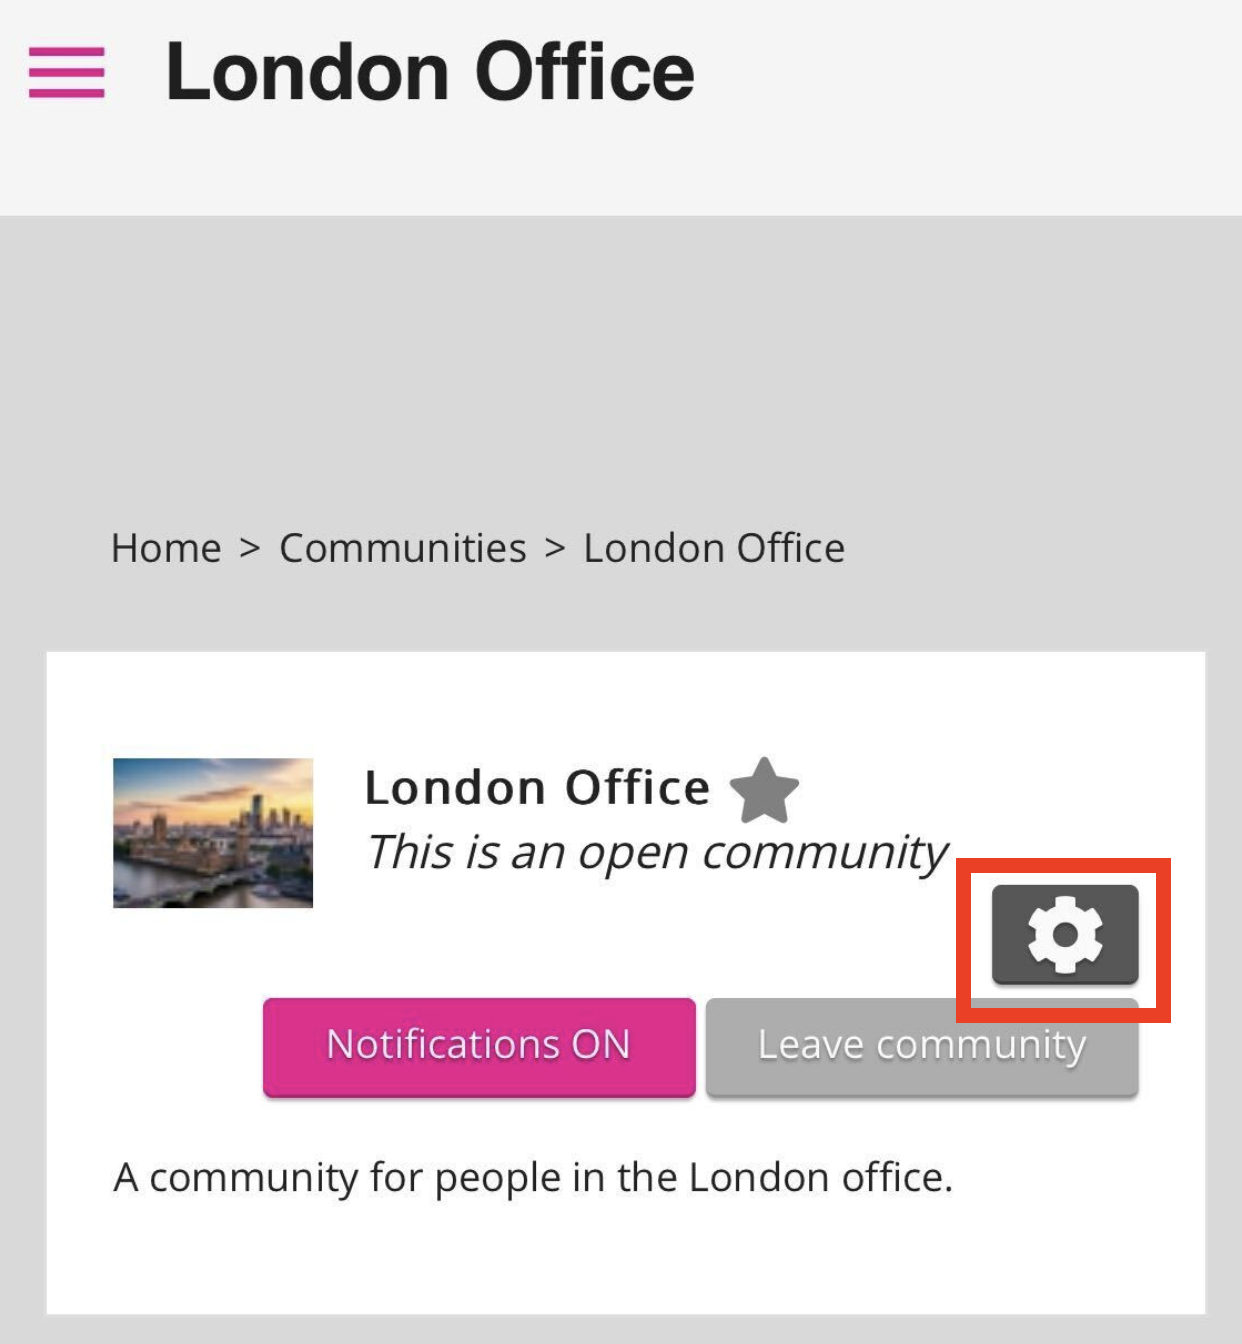Navigate to Communities in the breadcrumb
The height and width of the screenshot is (1344, 1242).
(x=402, y=548)
